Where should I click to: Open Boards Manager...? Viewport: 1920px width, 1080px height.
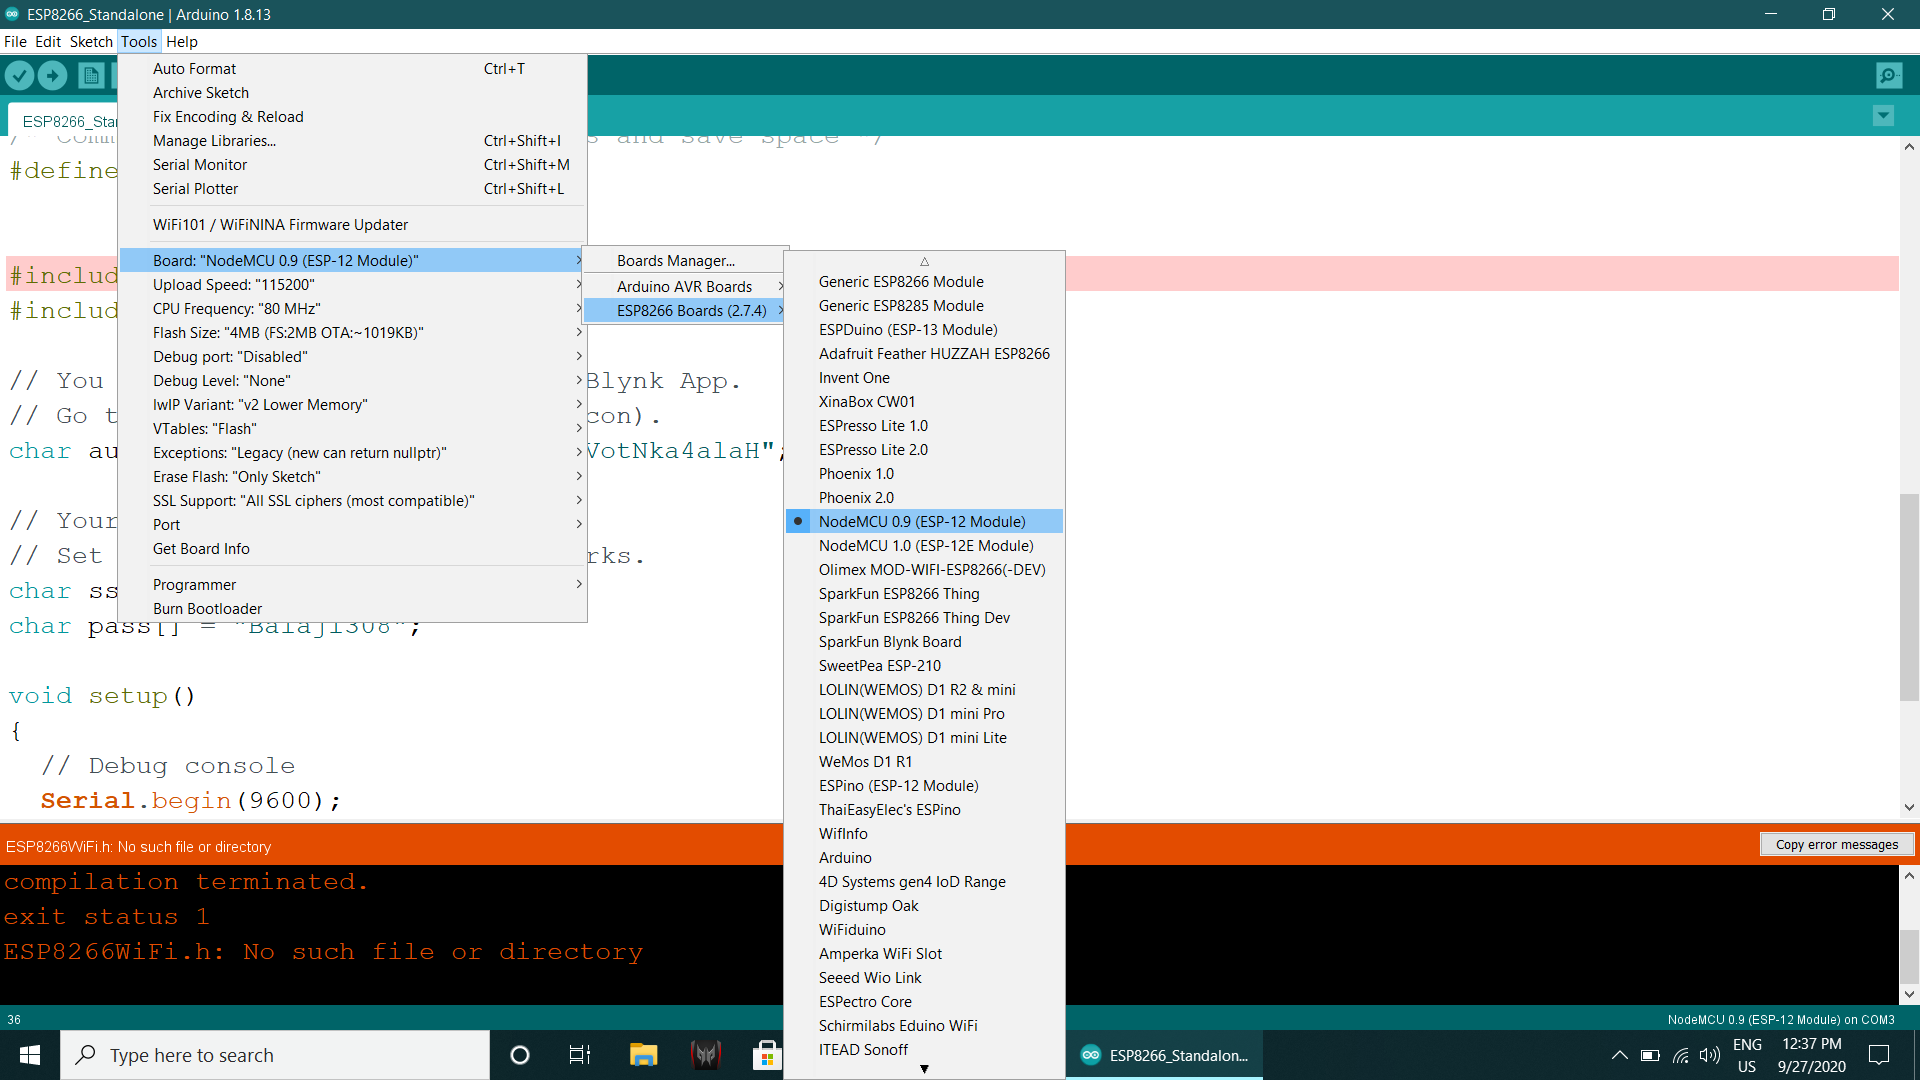point(685,261)
